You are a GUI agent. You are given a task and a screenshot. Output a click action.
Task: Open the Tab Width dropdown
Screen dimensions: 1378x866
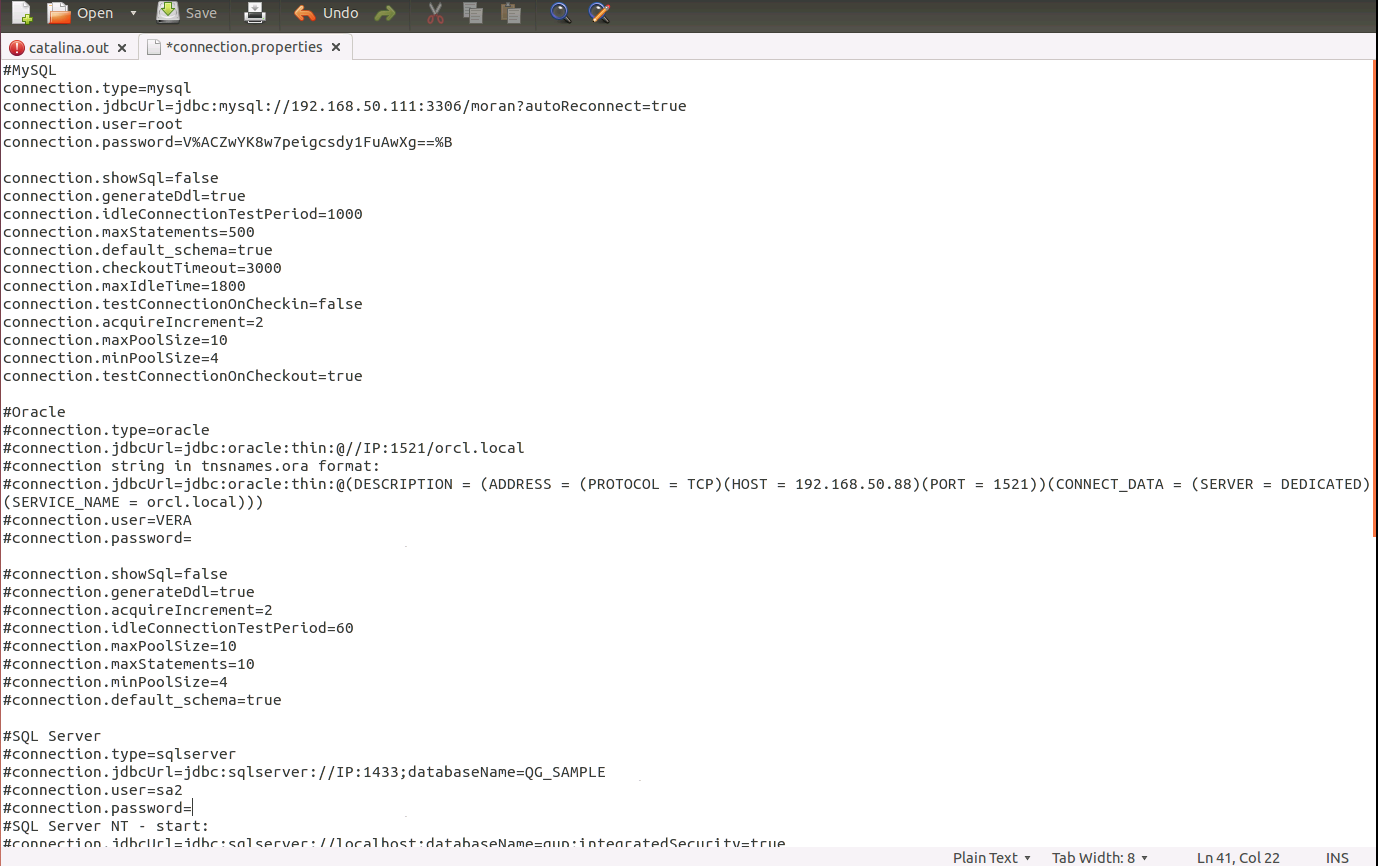coord(1100,857)
